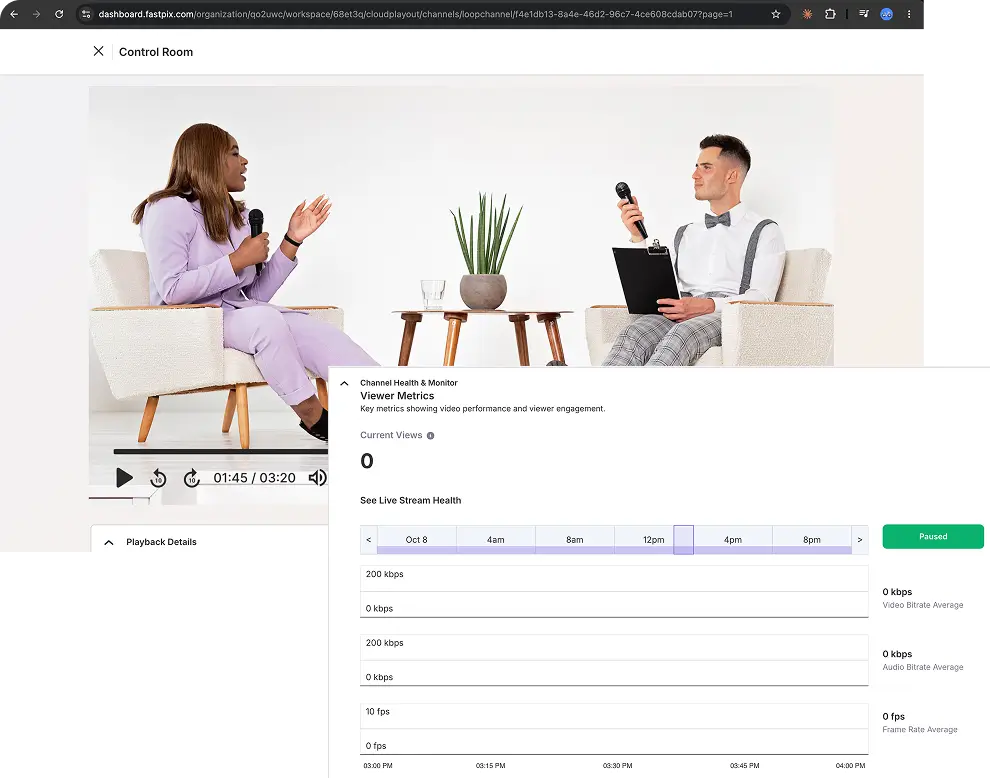Click the 04:00 PM chart time label
990x778 pixels.
850,765
